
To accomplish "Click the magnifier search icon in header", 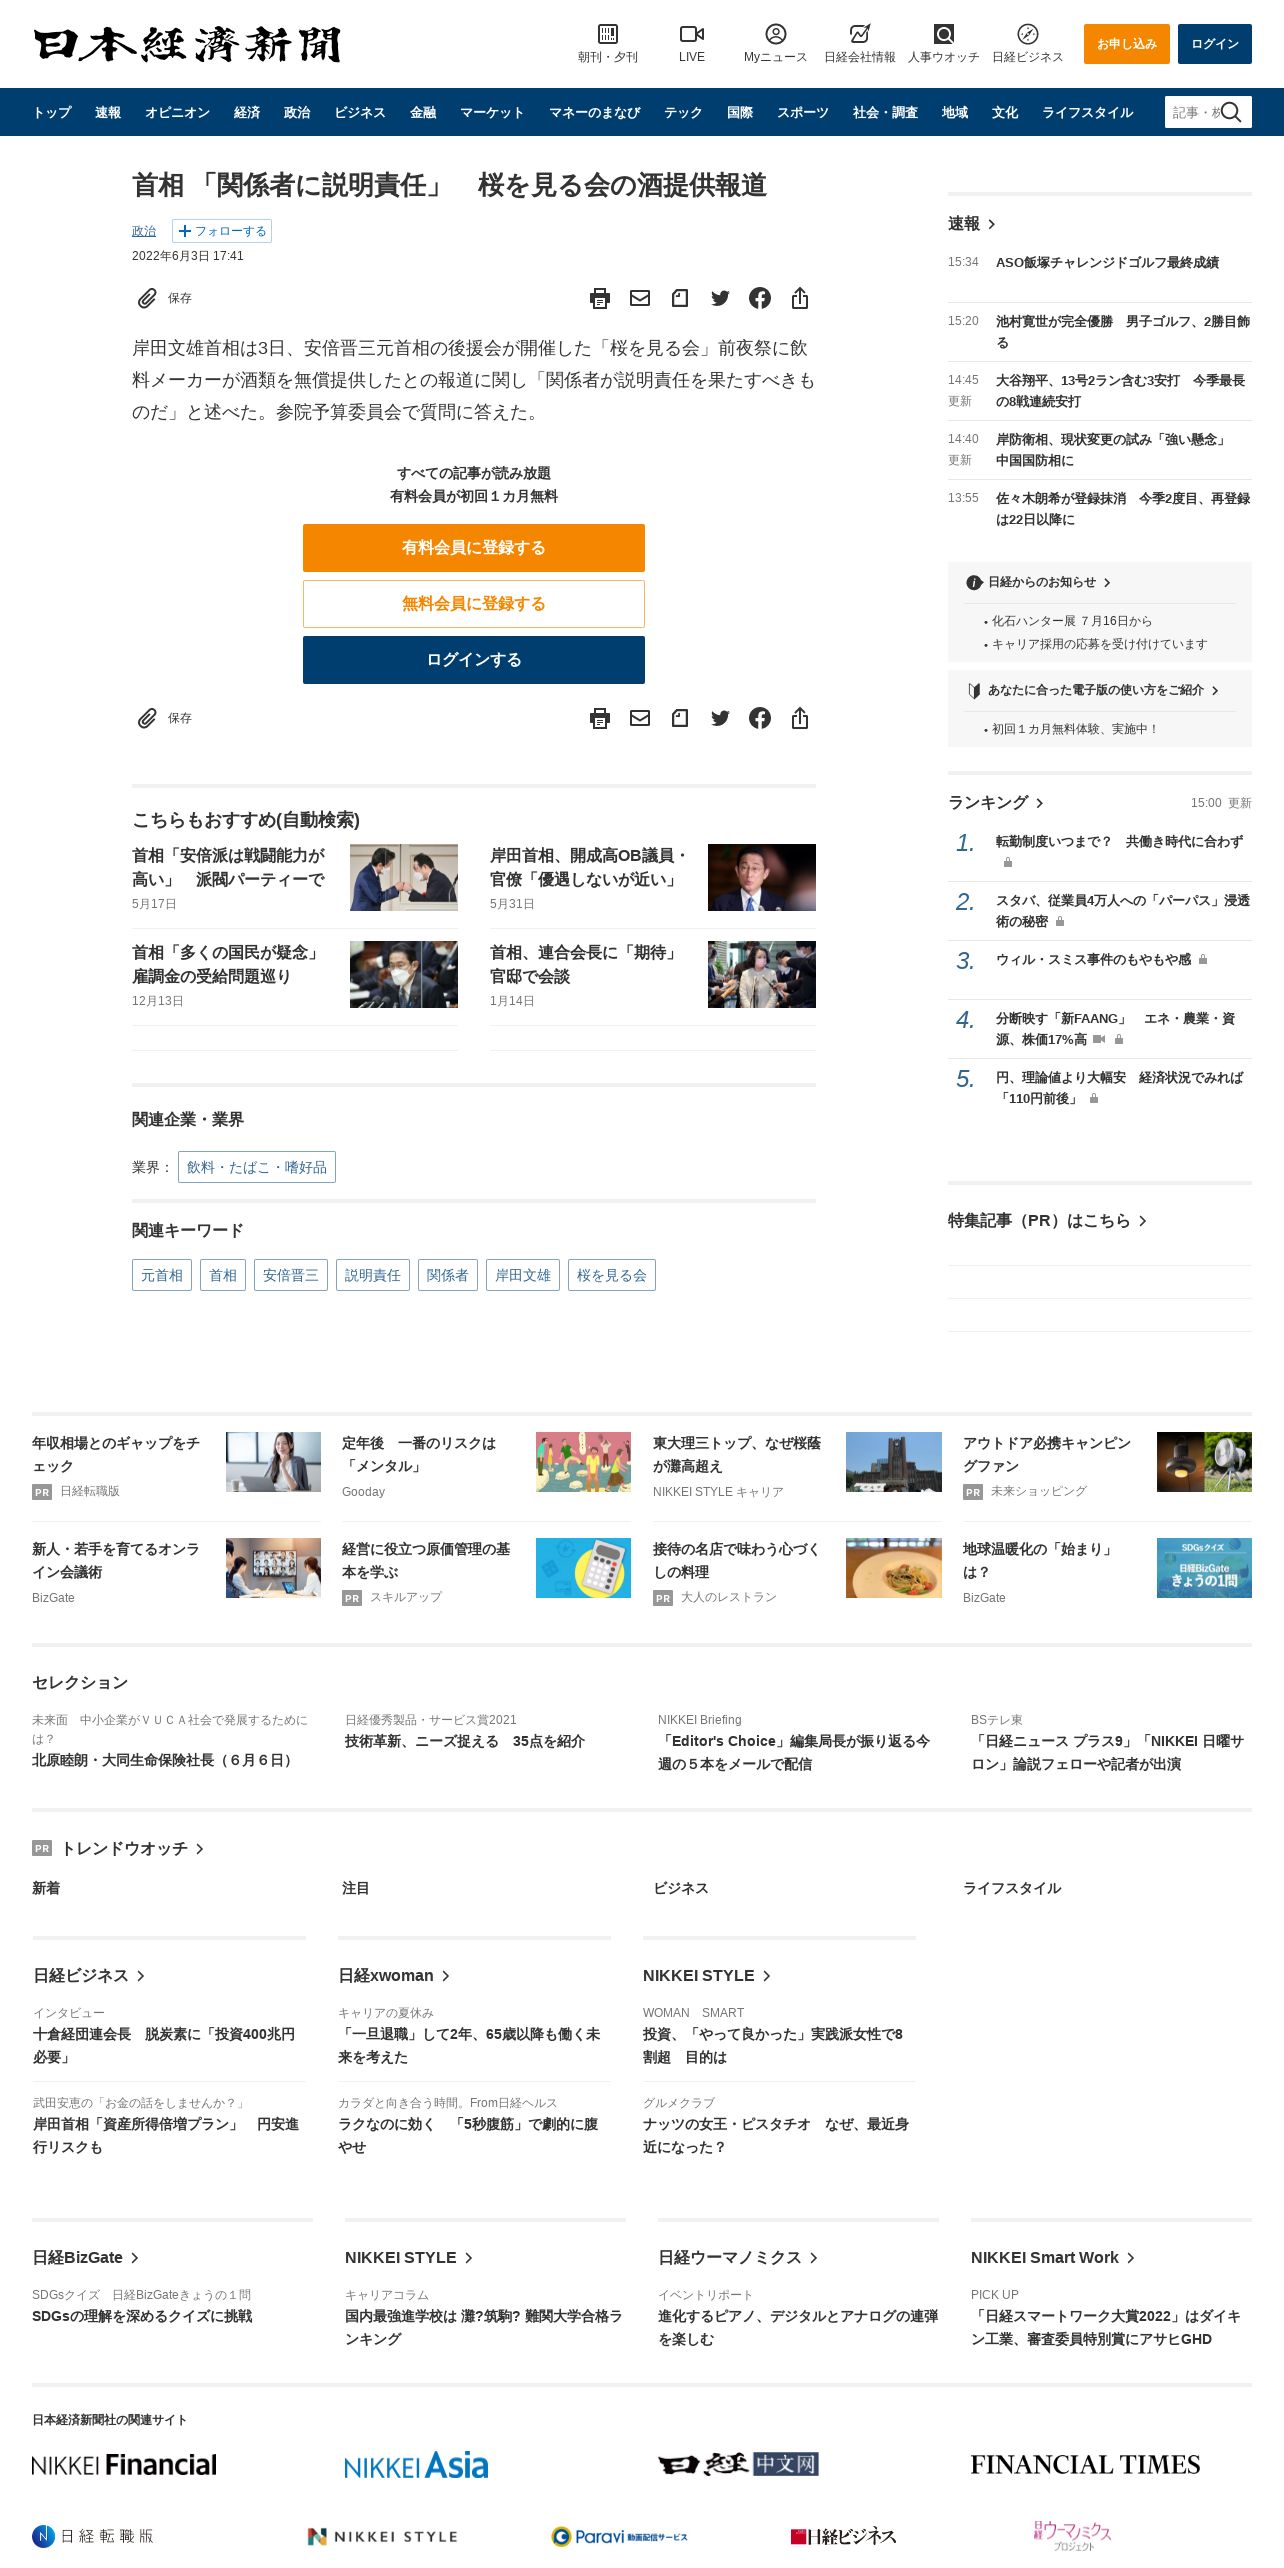I will (x=1231, y=112).
